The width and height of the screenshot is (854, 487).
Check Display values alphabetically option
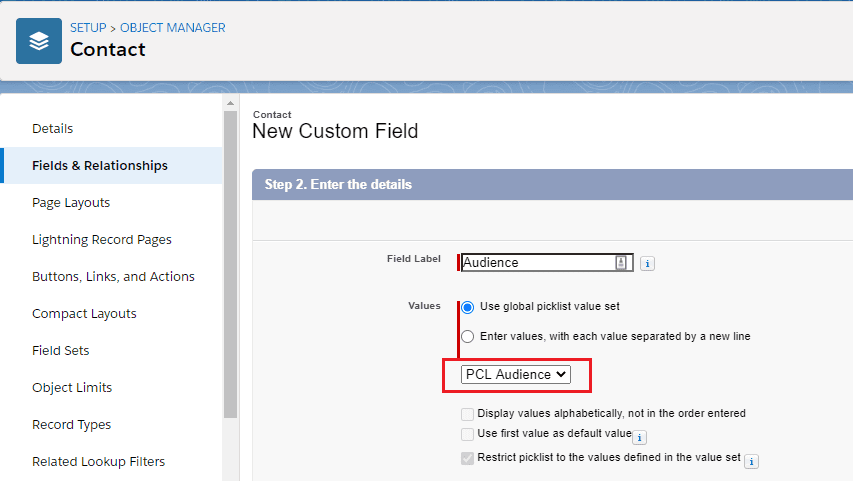[x=467, y=414]
